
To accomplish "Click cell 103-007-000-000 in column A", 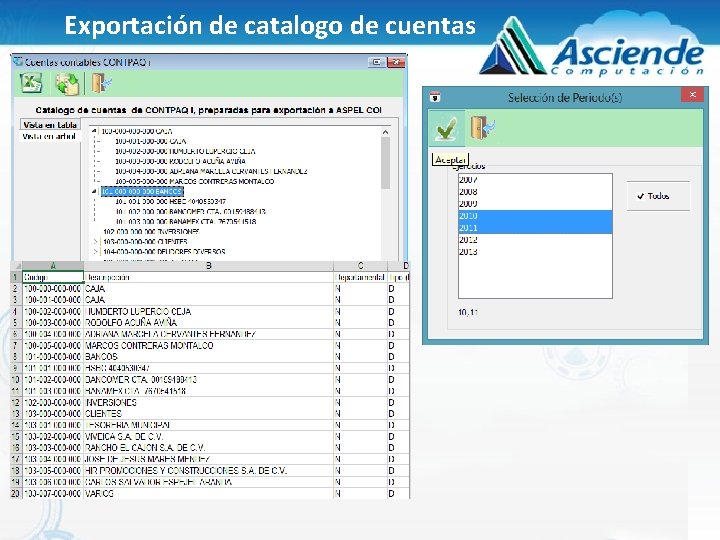I will click(x=53, y=494).
